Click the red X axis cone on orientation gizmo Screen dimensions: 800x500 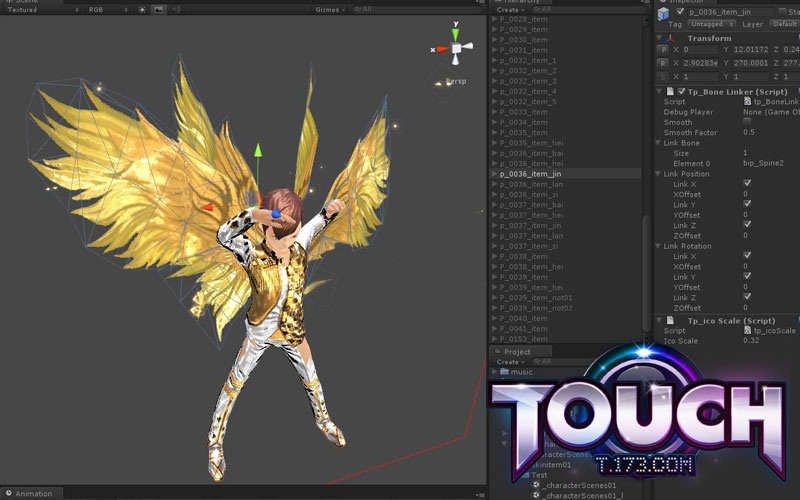coord(442,49)
